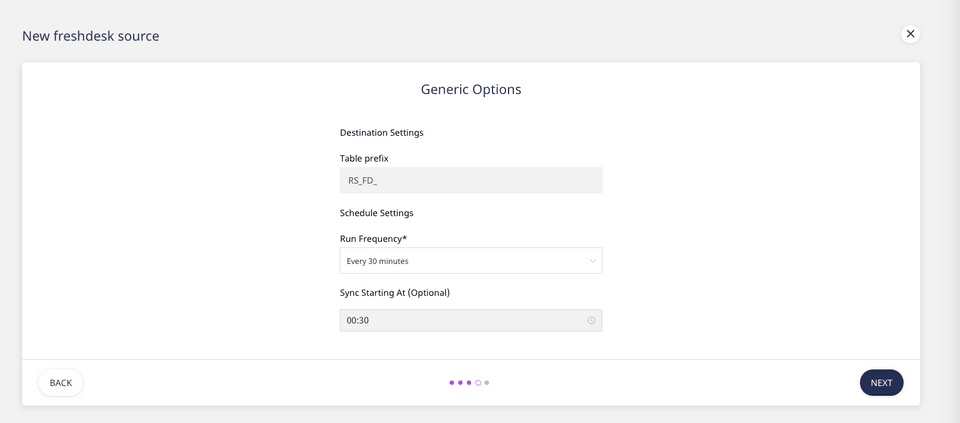960x423 pixels.
Task: Select the second step progress dot
Action: [460, 383]
